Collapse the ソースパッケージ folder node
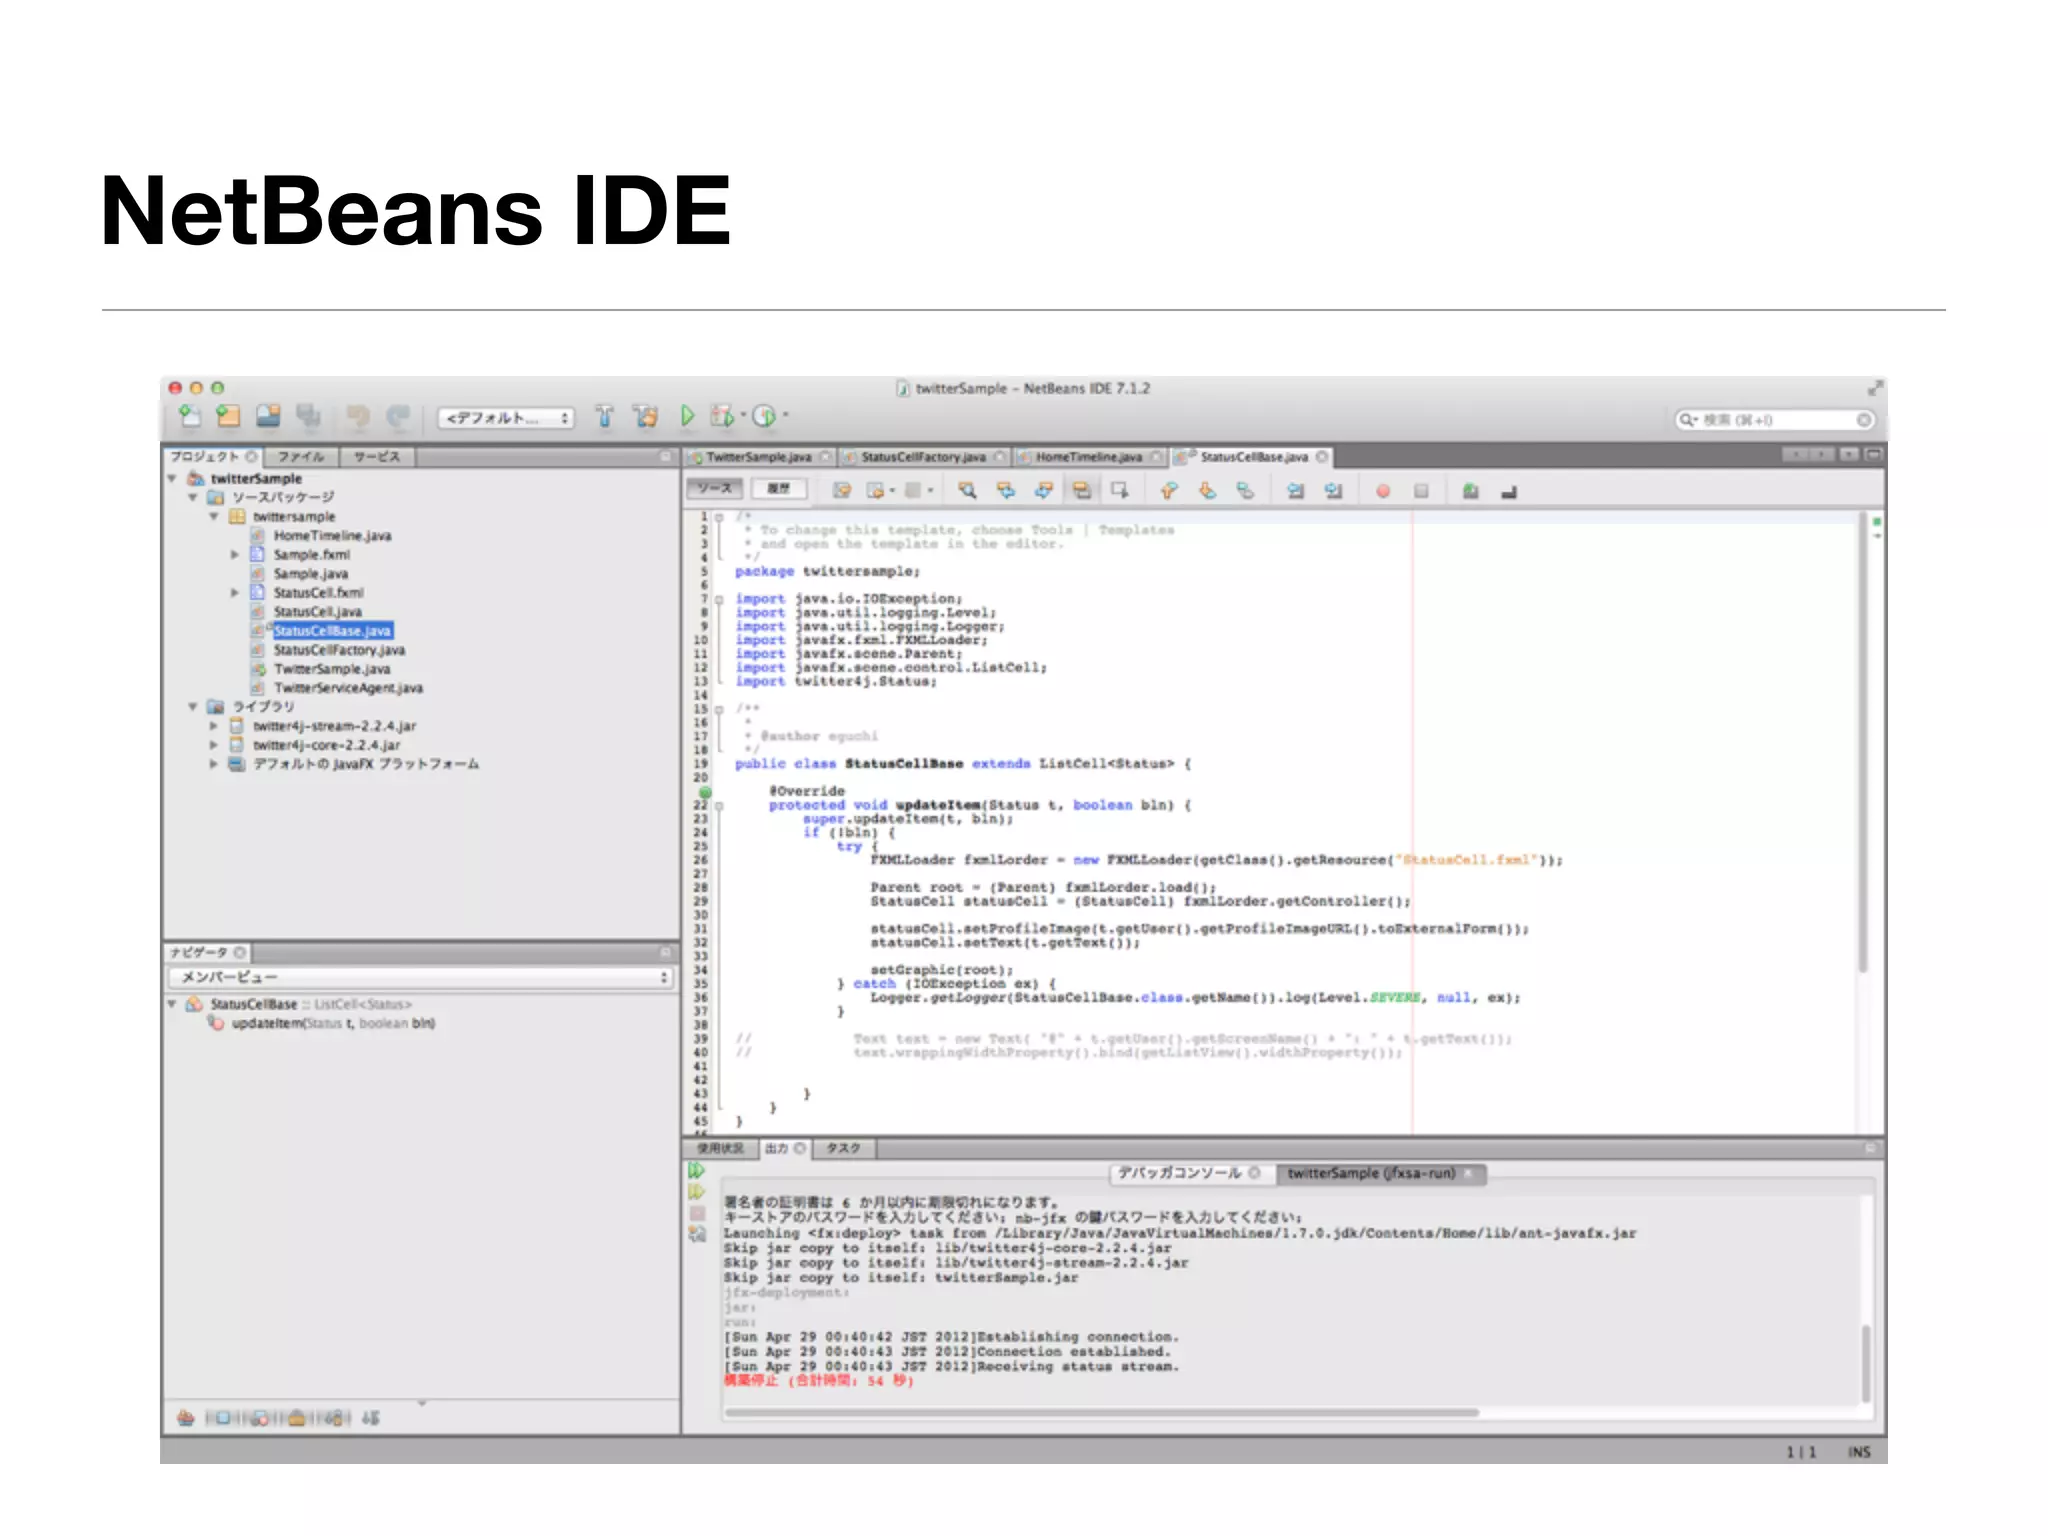The image size is (2048, 1536). (193, 497)
